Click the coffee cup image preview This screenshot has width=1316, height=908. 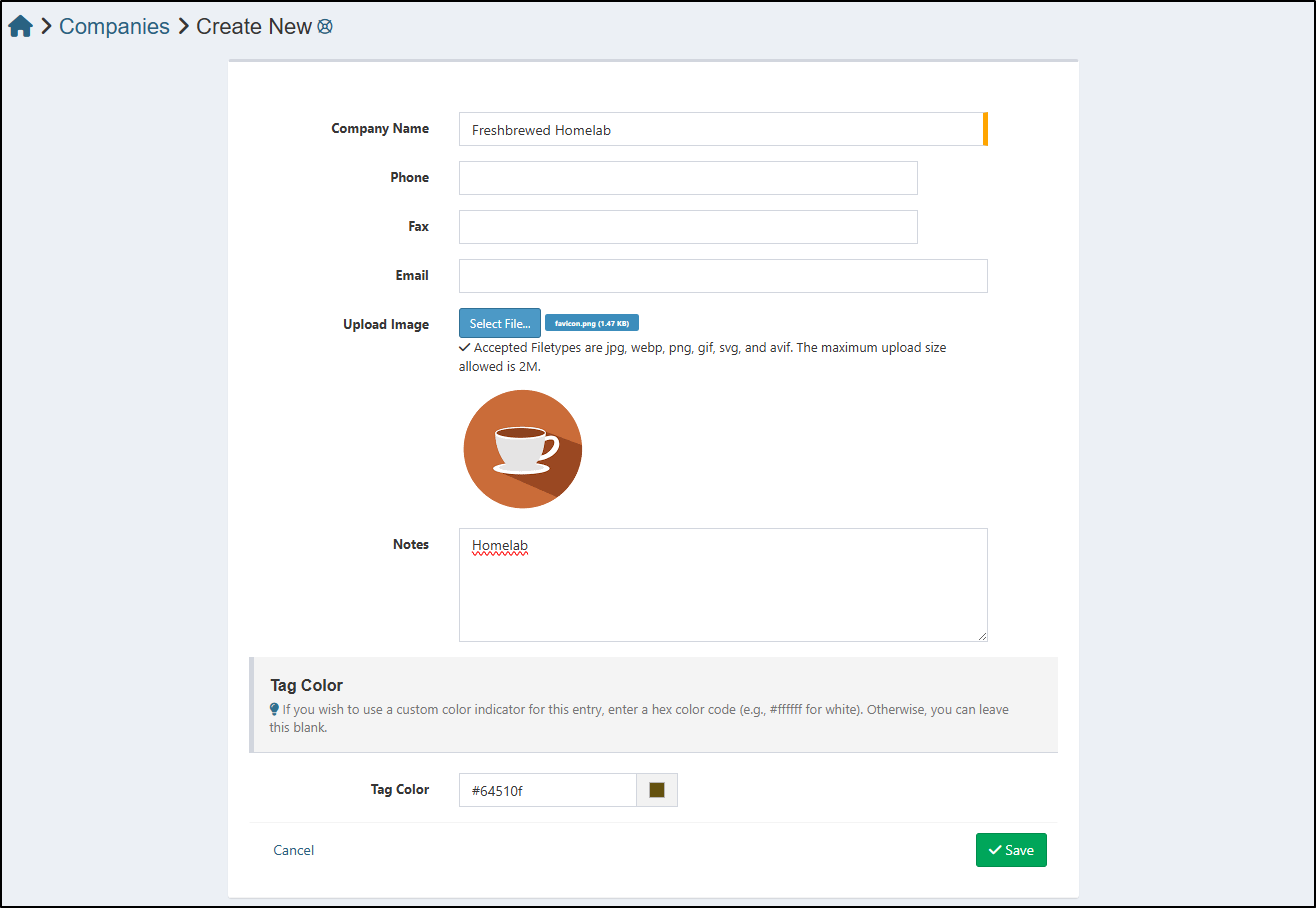pos(523,449)
